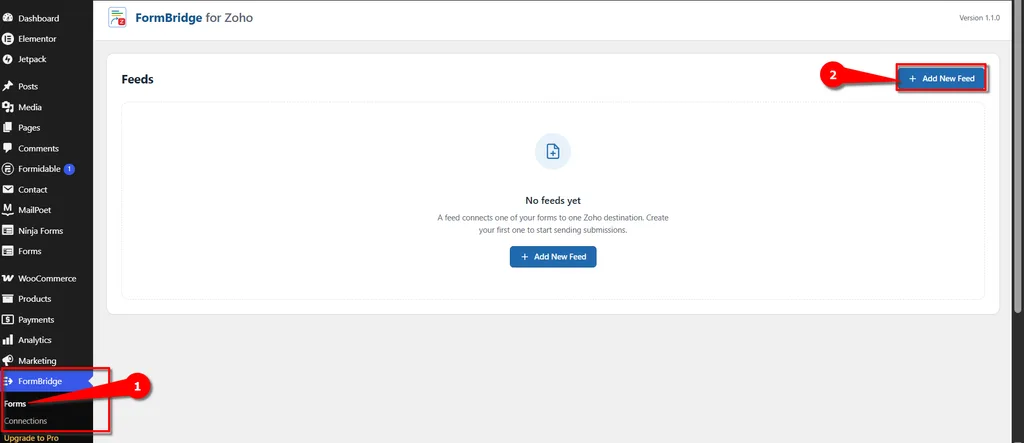
Task: Click the Posts pushpin icon
Action: [x=8, y=86]
